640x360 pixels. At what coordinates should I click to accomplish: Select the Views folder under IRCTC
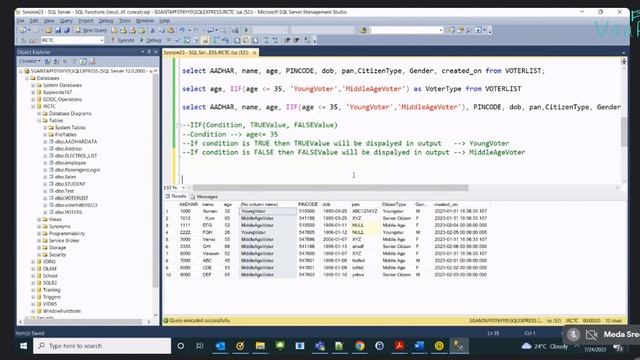55,219
